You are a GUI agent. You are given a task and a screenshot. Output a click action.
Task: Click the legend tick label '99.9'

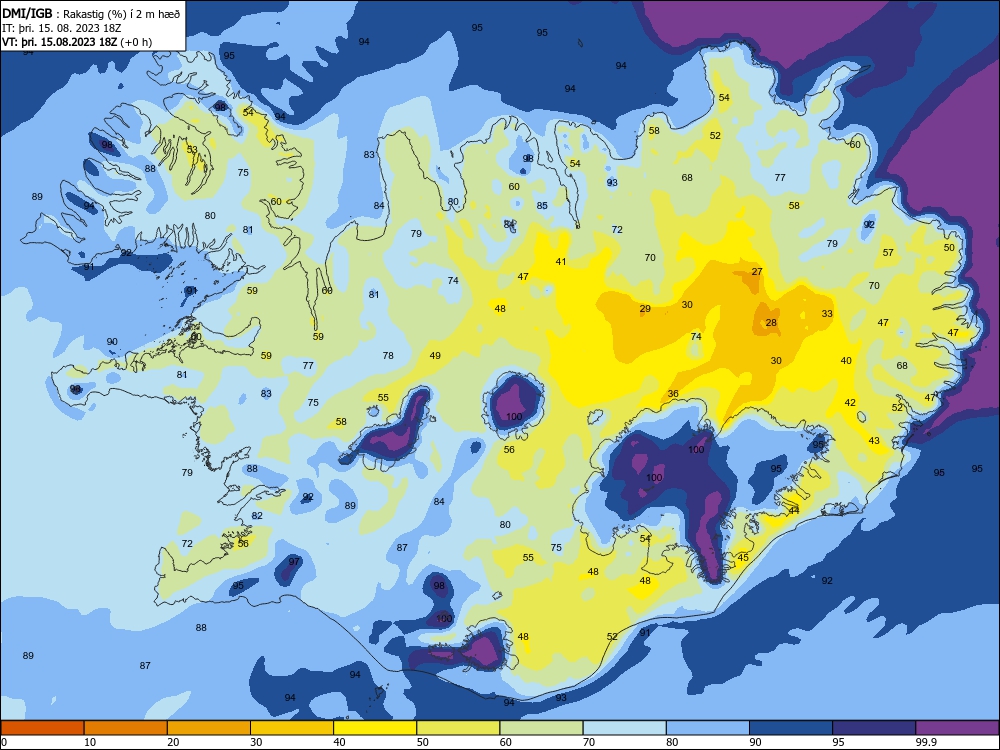click(x=926, y=742)
